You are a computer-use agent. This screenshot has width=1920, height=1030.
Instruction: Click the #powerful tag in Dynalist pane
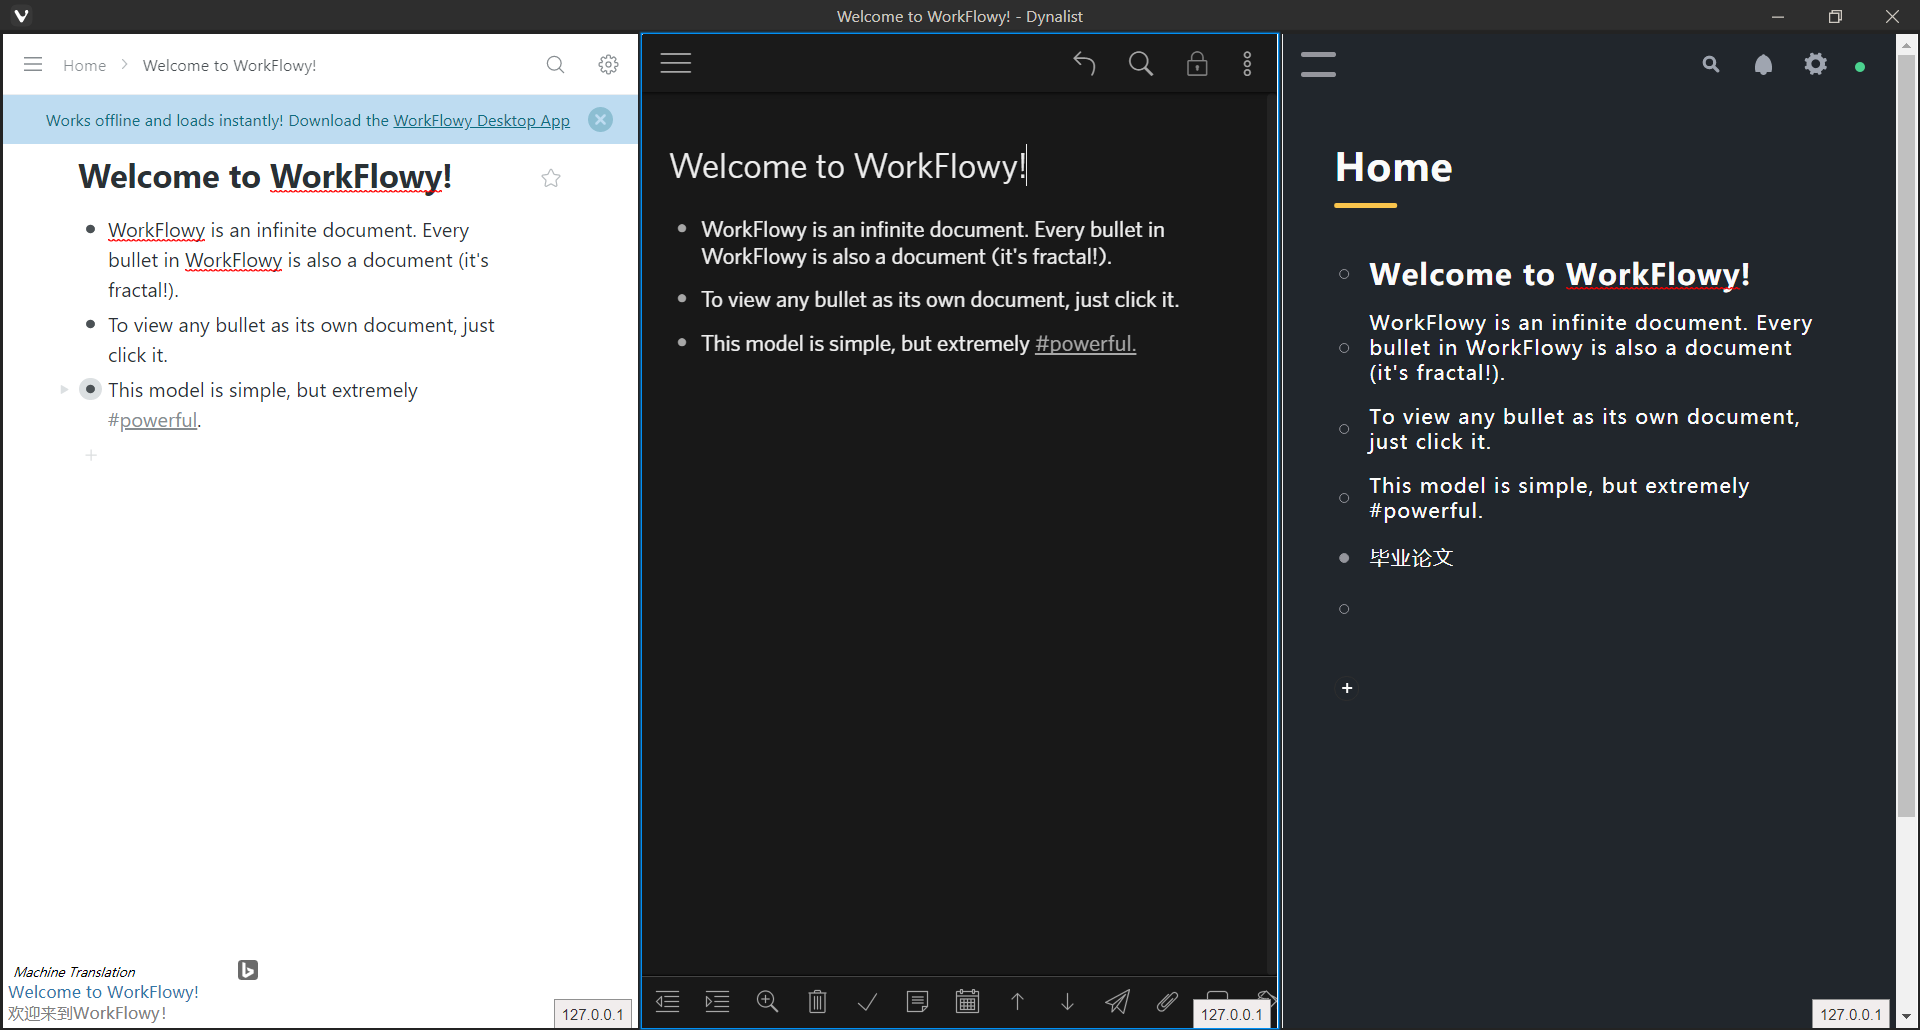click(1085, 344)
